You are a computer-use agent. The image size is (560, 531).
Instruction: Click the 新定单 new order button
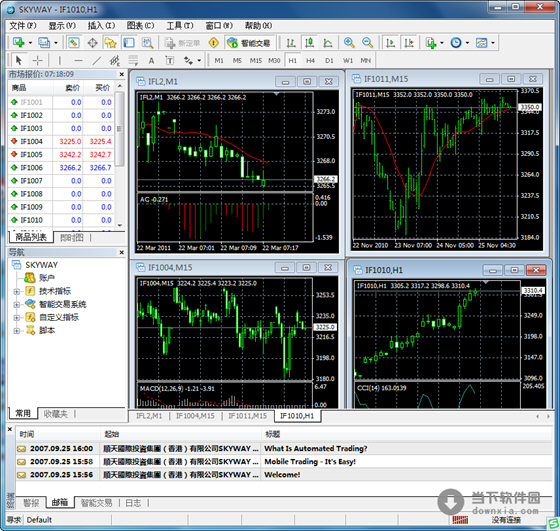click(x=182, y=43)
